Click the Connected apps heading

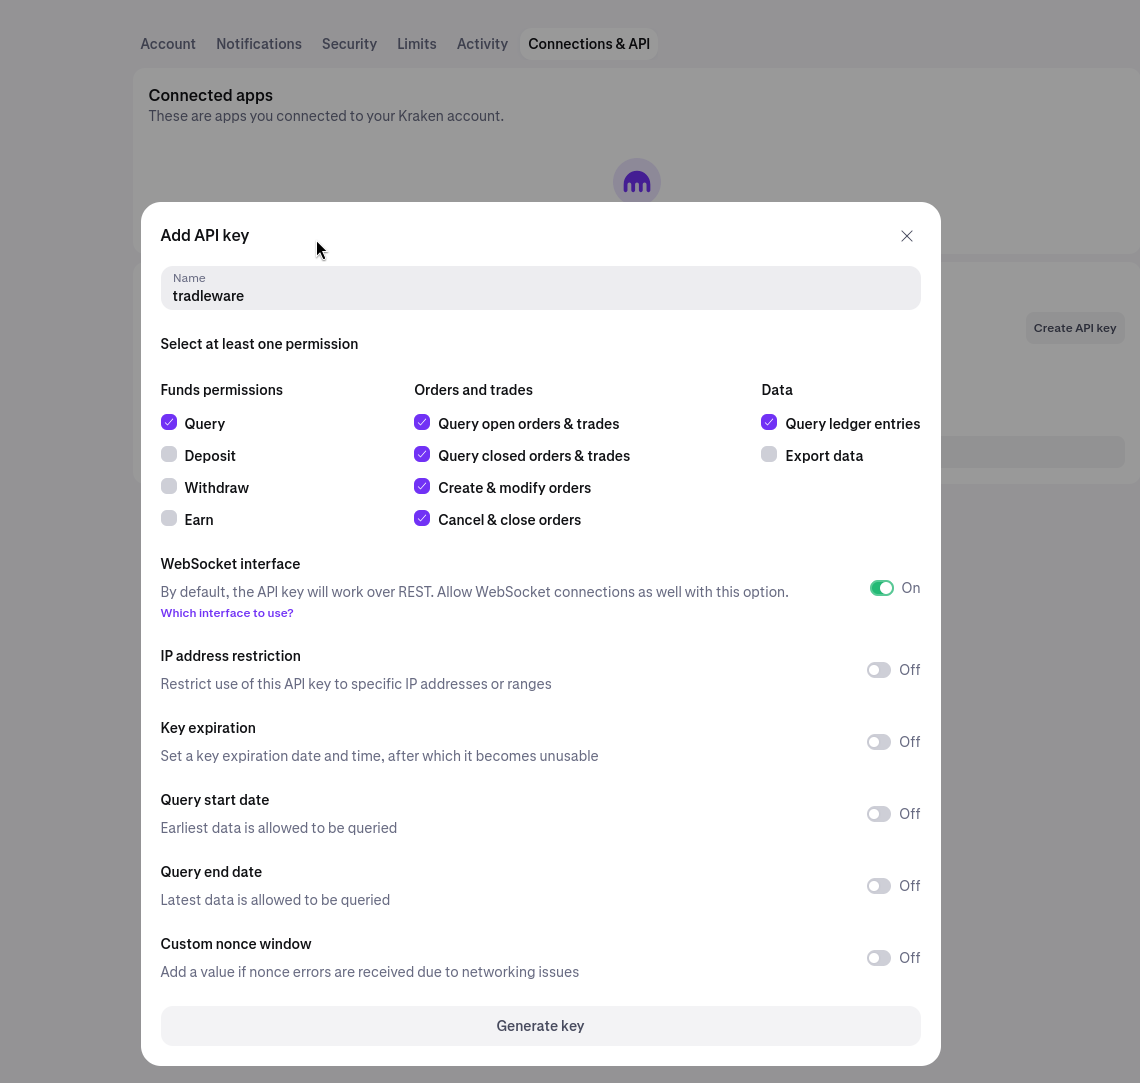211,95
